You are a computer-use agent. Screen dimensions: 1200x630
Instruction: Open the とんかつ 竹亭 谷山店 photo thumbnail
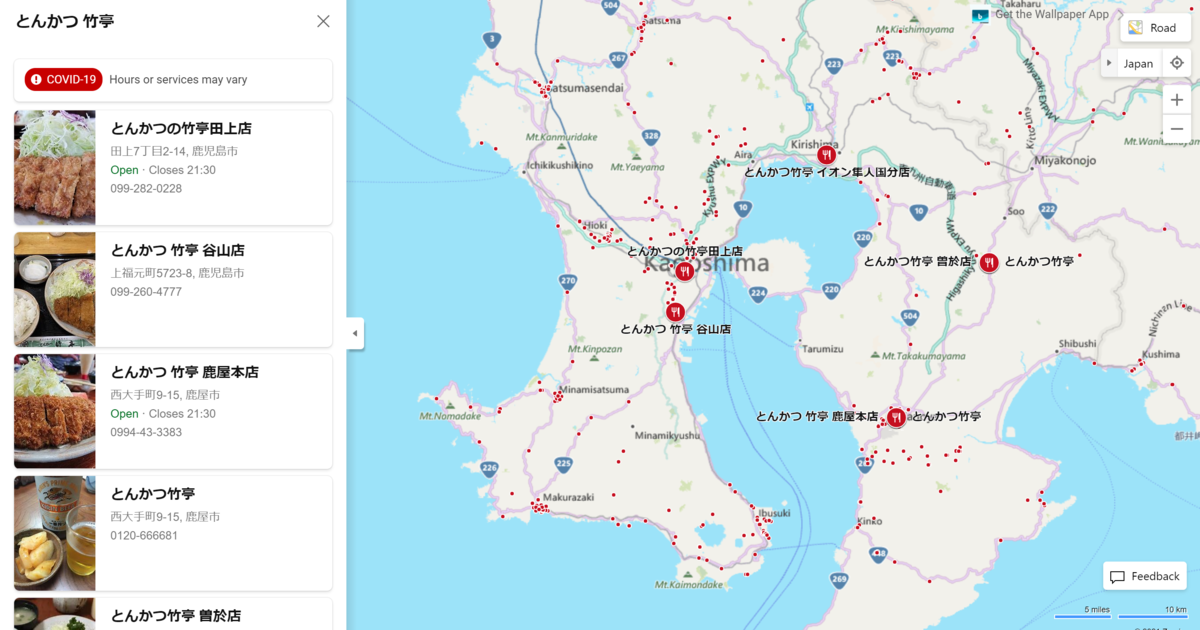tap(55, 290)
